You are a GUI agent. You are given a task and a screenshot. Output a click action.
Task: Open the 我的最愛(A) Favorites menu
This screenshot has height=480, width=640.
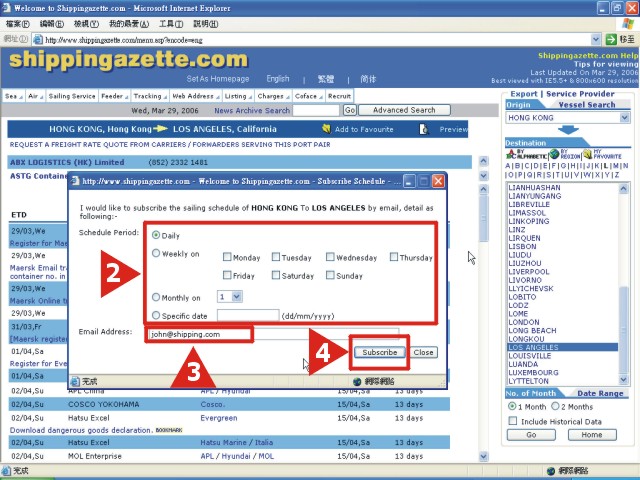[129, 24]
